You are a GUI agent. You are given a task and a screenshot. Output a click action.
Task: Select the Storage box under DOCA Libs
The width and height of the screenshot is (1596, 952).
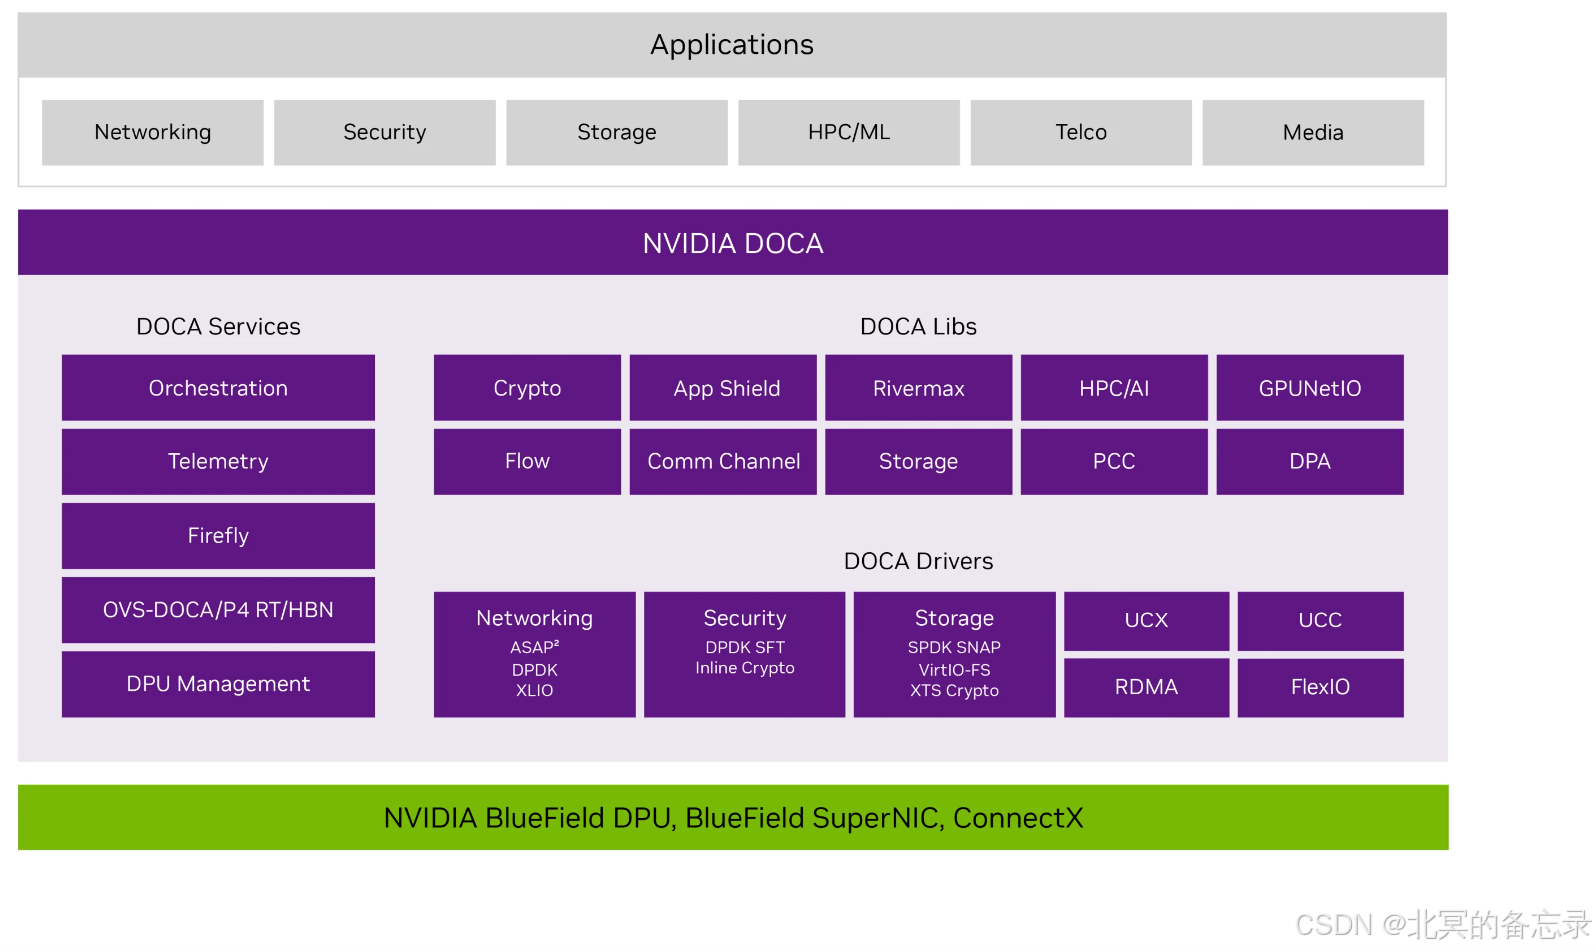pos(918,462)
